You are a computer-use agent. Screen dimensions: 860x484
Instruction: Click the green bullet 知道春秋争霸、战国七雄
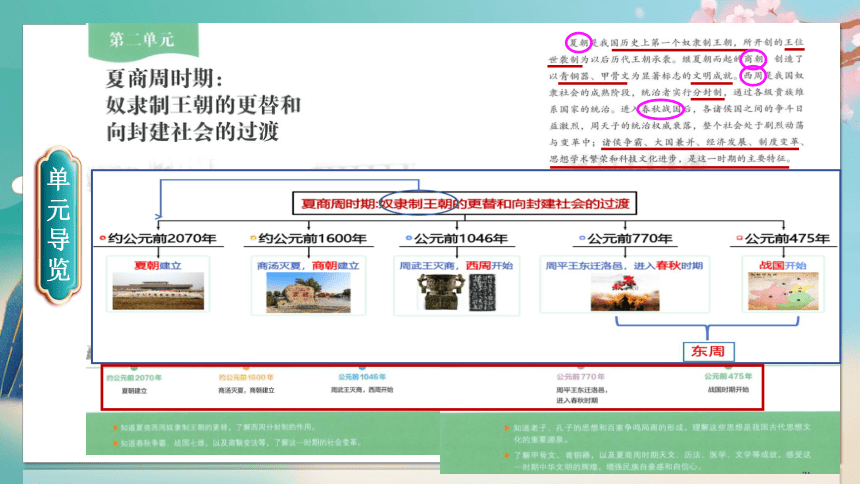[x=237, y=442]
